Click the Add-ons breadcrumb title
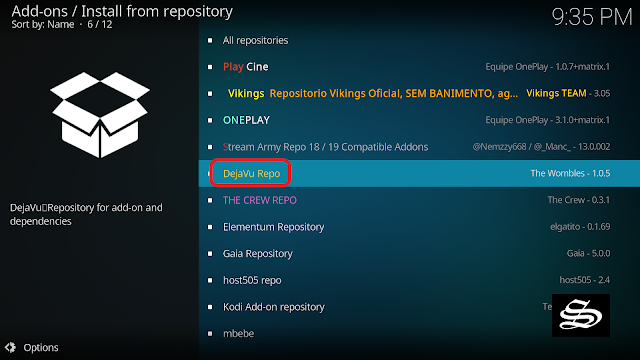Viewport: 640px width, 360px height. (40, 11)
